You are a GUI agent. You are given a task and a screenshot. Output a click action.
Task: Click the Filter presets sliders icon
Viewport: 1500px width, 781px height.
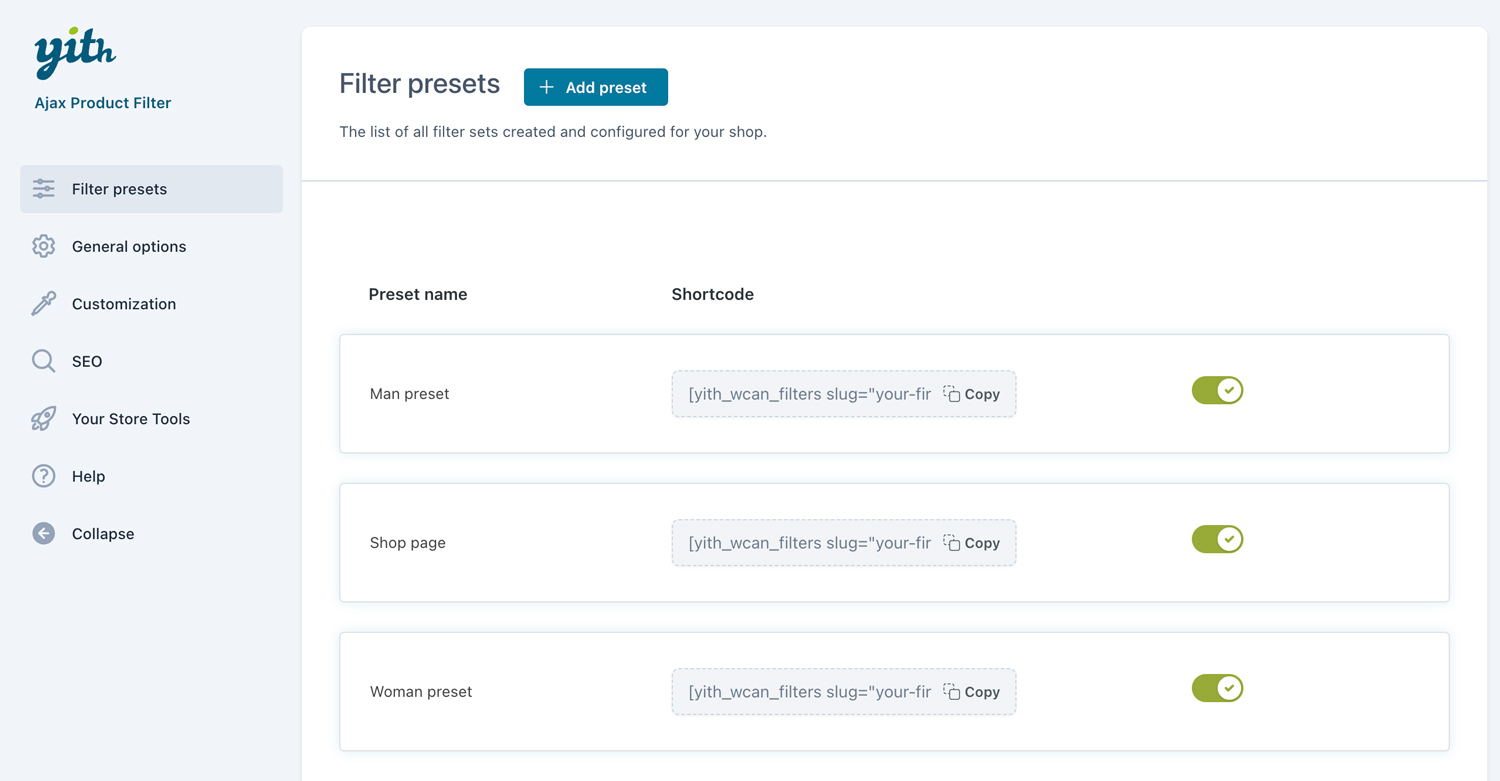44,189
